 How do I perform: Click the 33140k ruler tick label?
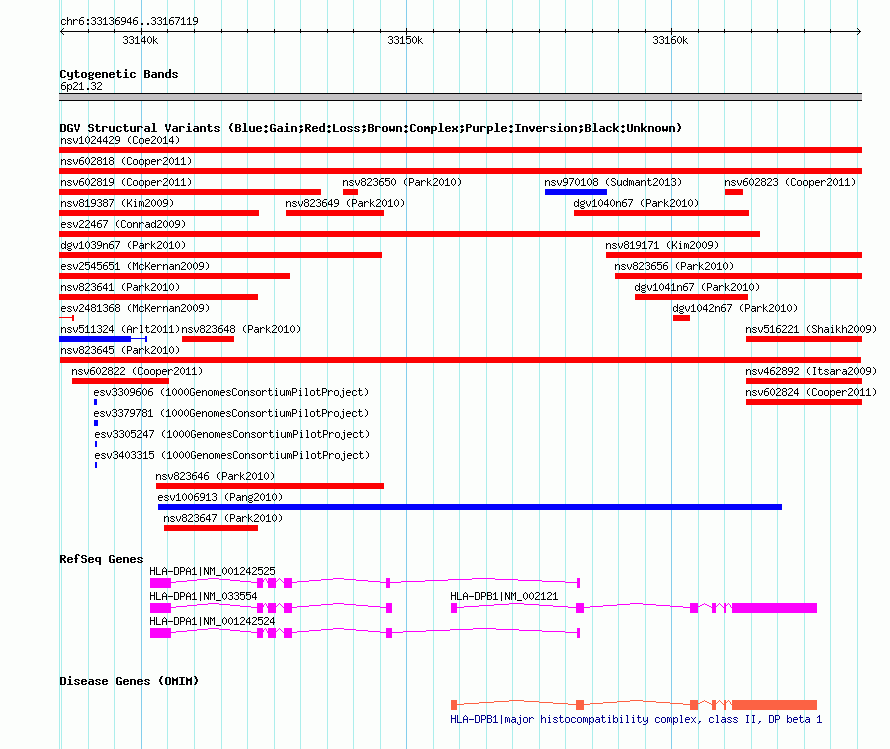pyautogui.click(x=140, y=40)
